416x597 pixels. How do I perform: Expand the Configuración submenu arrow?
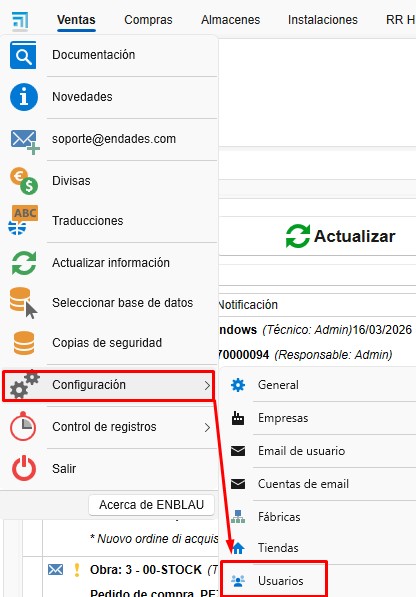pos(207,385)
